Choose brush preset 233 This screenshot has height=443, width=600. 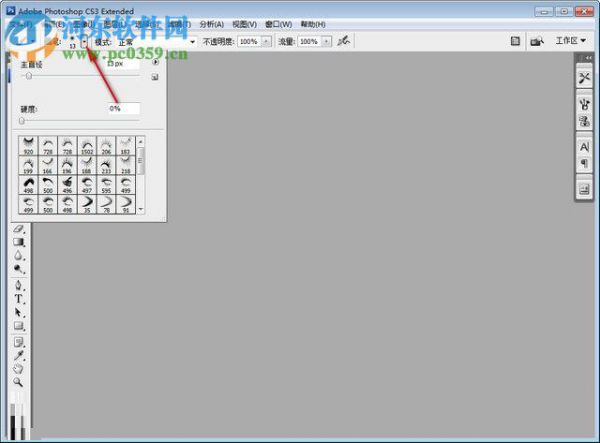click(106, 165)
